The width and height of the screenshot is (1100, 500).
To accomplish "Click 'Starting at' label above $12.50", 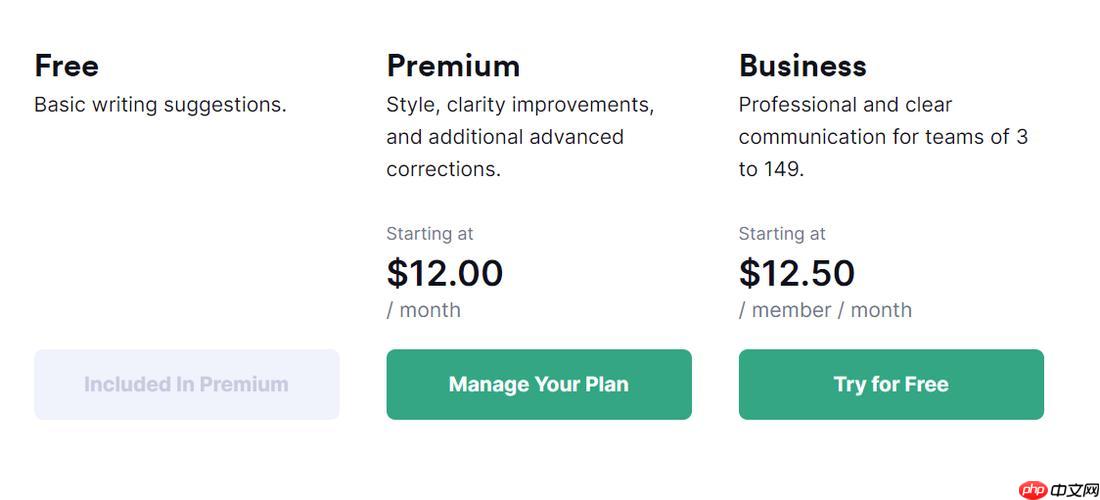I will (781, 234).
